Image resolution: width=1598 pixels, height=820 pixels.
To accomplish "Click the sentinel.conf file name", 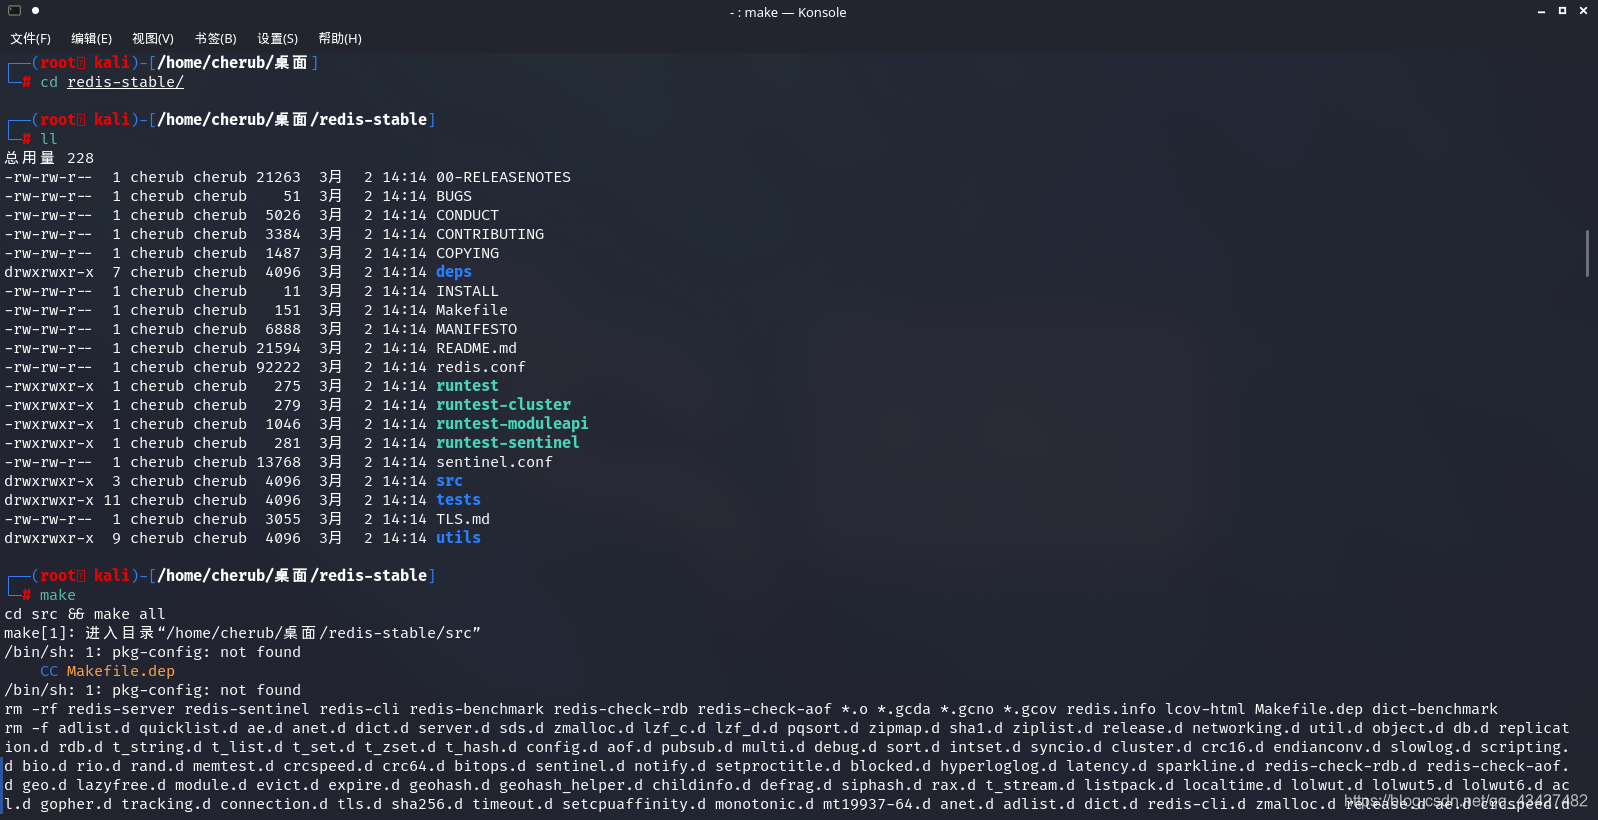I will 494,462.
